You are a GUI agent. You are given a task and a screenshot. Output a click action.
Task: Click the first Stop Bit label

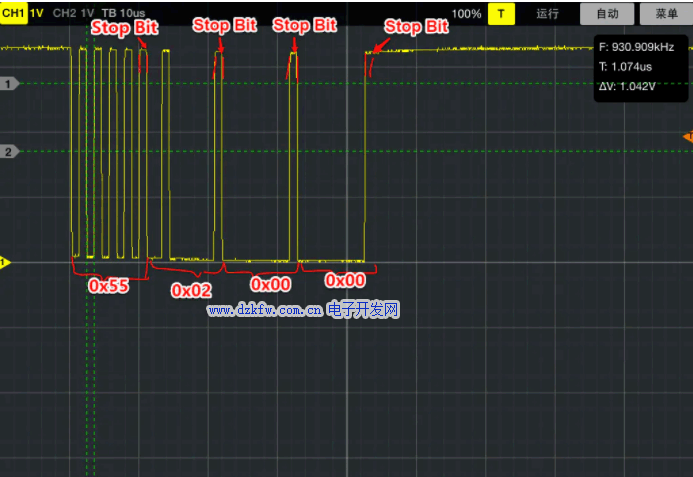(x=124, y=28)
